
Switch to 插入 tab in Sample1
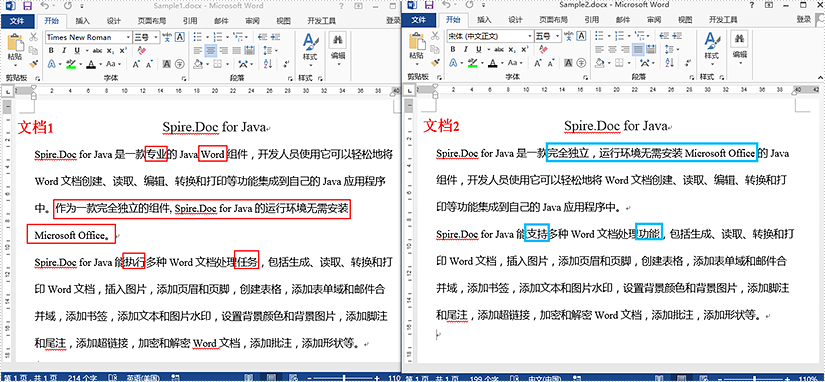[x=83, y=21]
